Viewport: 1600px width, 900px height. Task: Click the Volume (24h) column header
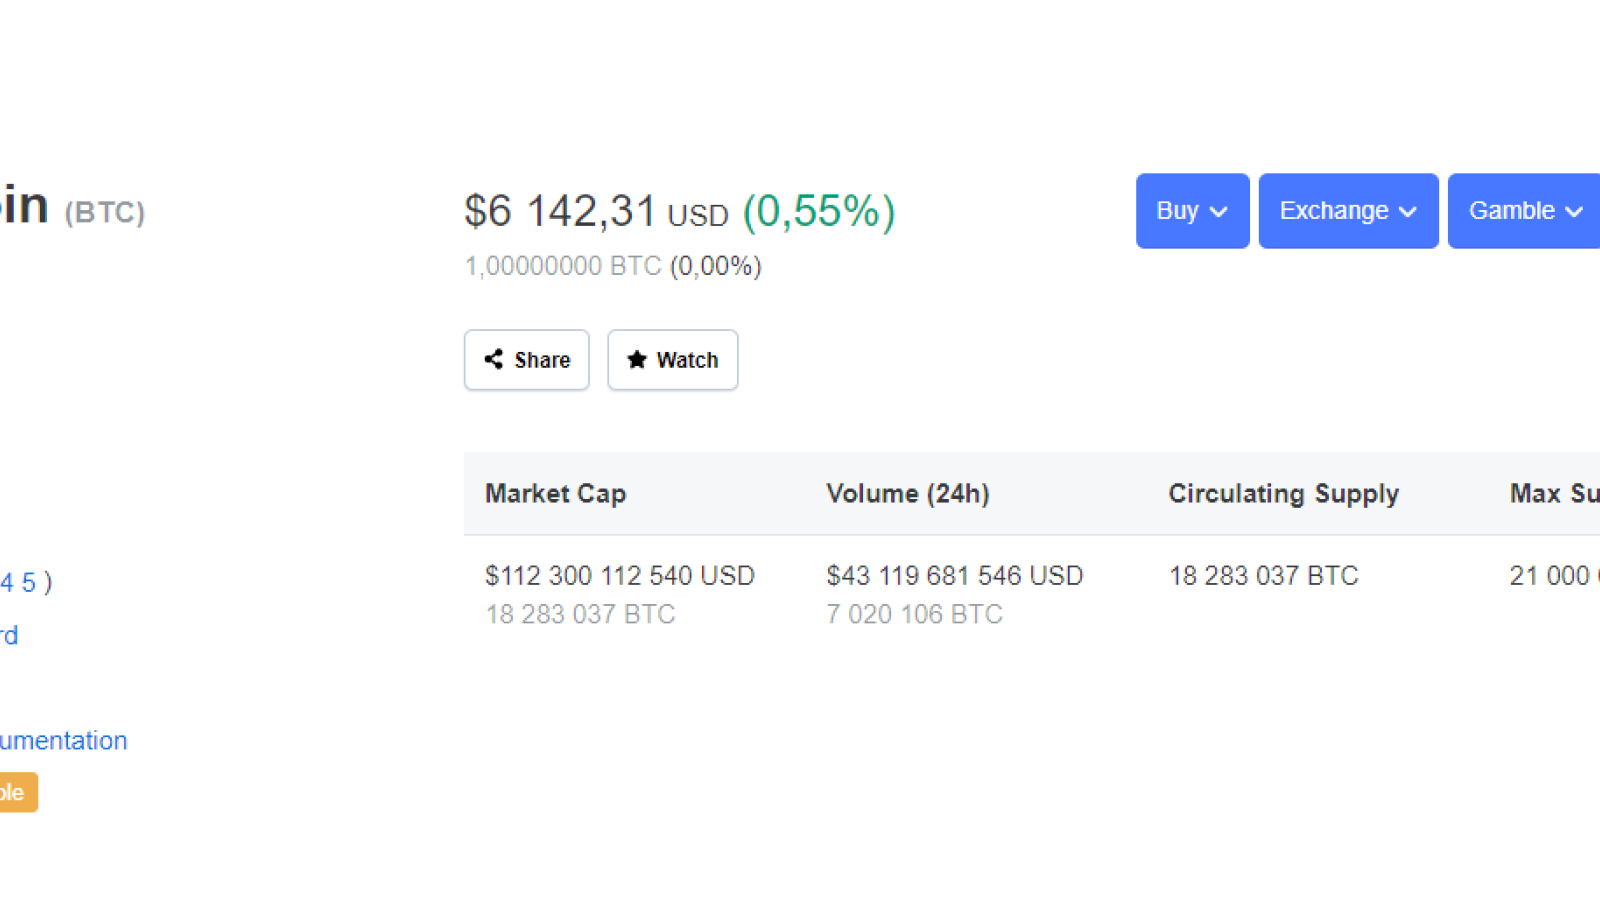(x=908, y=494)
